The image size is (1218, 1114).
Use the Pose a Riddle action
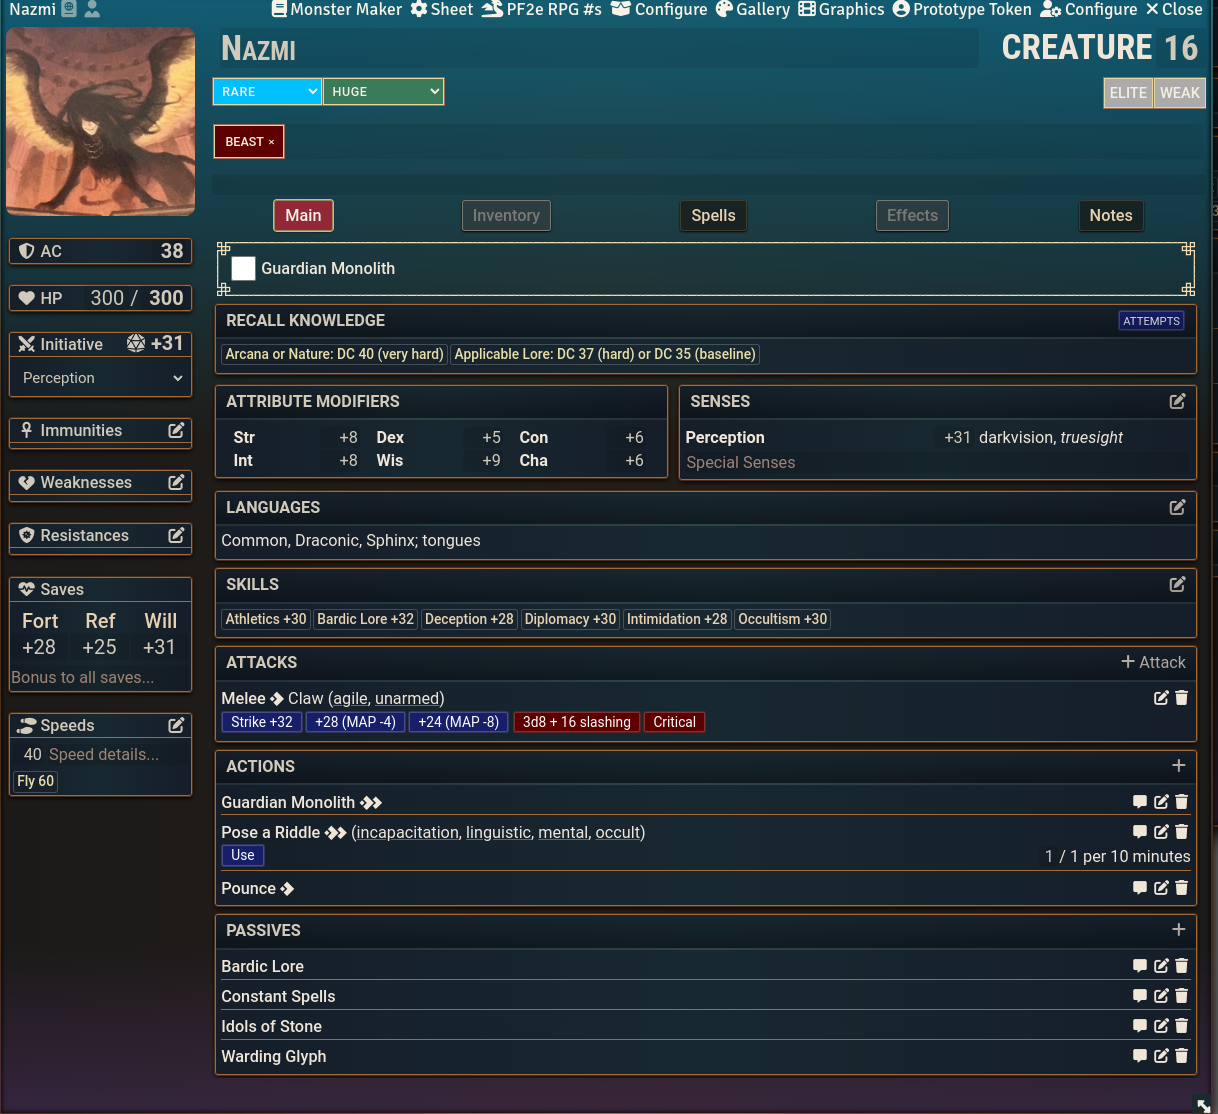[x=243, y=855]
